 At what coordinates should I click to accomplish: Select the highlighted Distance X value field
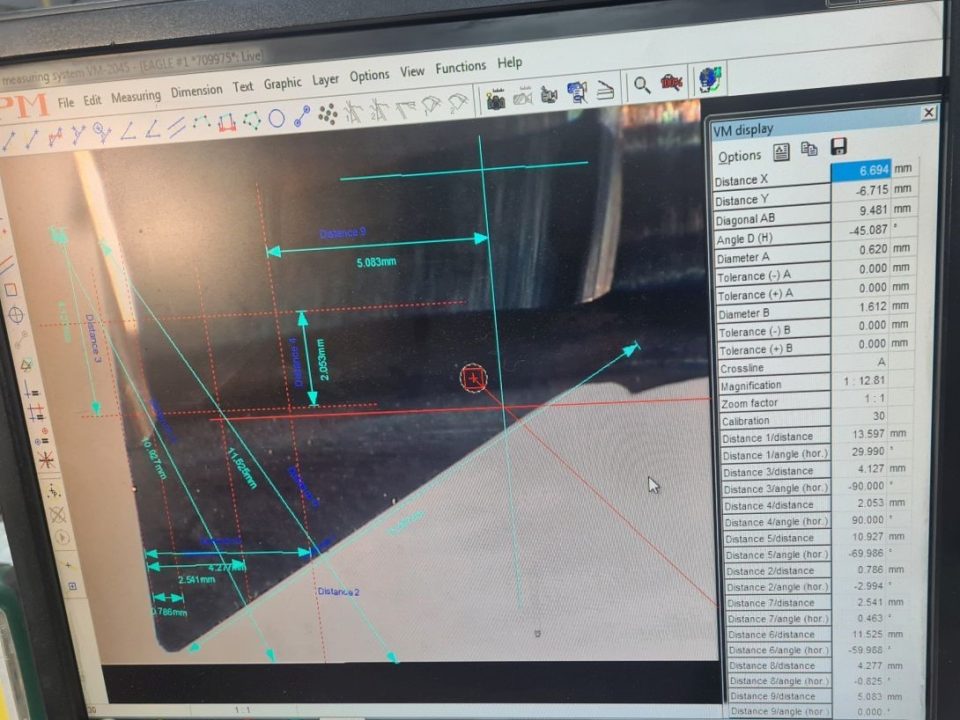coord(860,171)
